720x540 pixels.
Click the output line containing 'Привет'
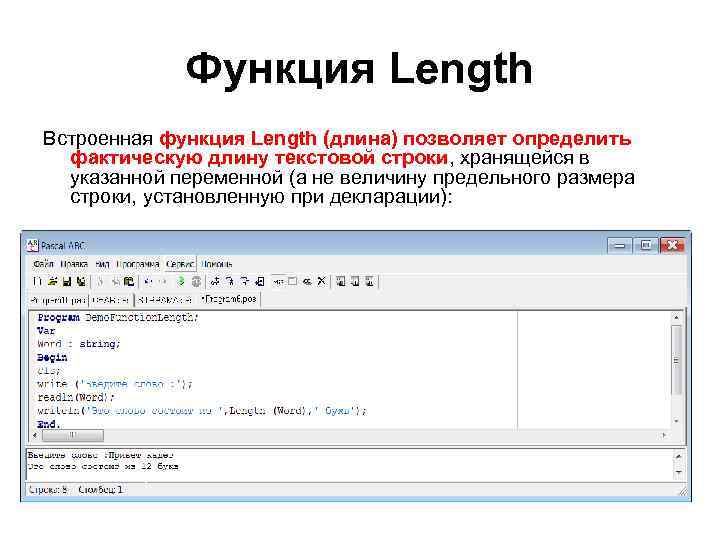101,456
